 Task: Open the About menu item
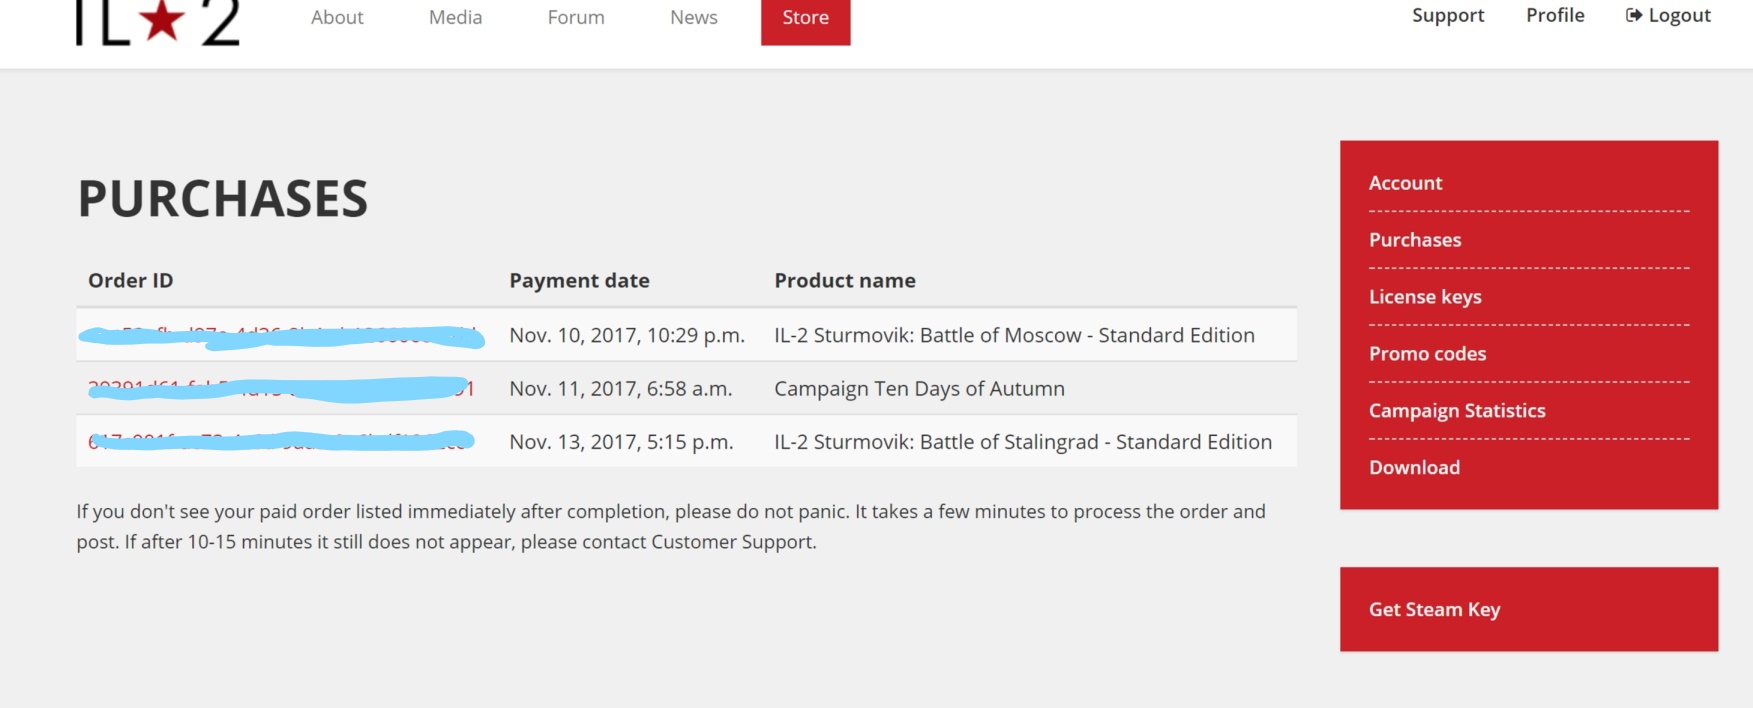[337, 17]
